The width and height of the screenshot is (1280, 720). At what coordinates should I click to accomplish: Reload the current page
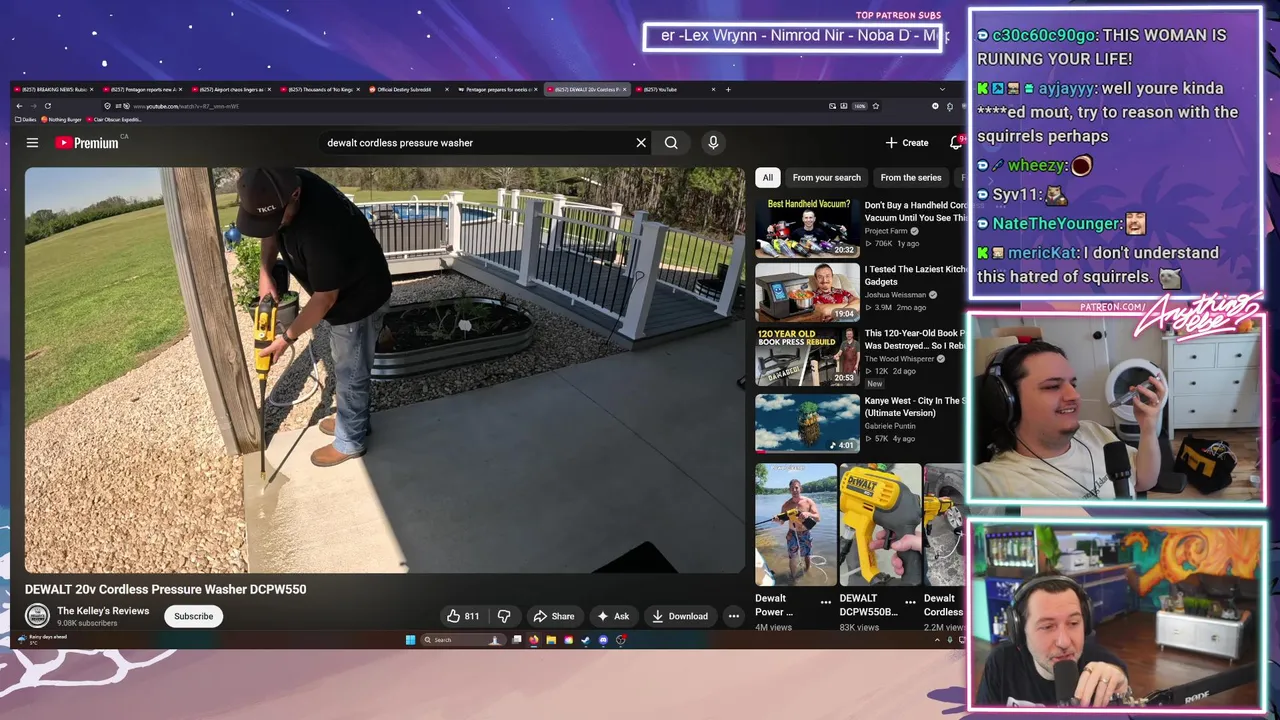[x=47, y=106]
